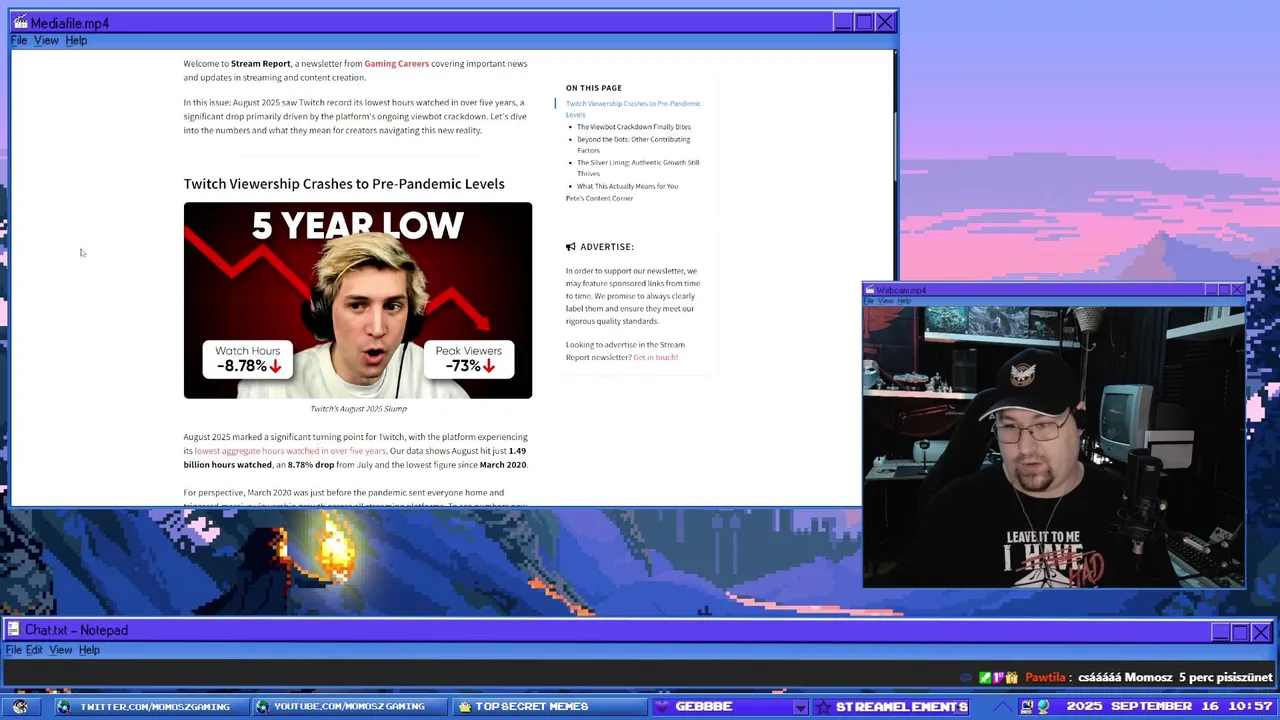The width and height of the screenshot is (1280, 720).
Task: Click the Webcam.mp4 title bar icon
Action: click(x=870, y=290)
